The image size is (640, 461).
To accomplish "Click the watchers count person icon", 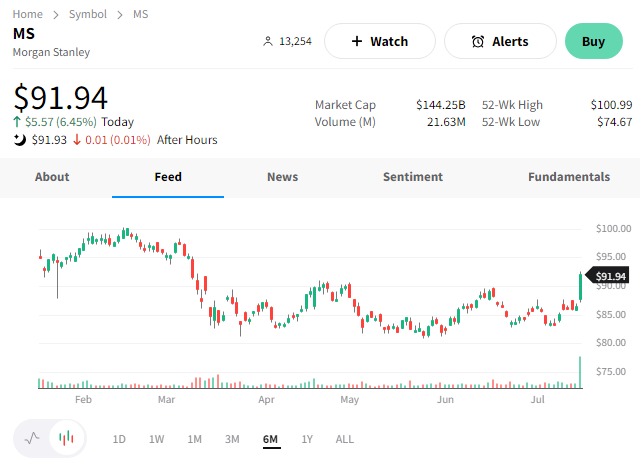I will coord(267,42).
